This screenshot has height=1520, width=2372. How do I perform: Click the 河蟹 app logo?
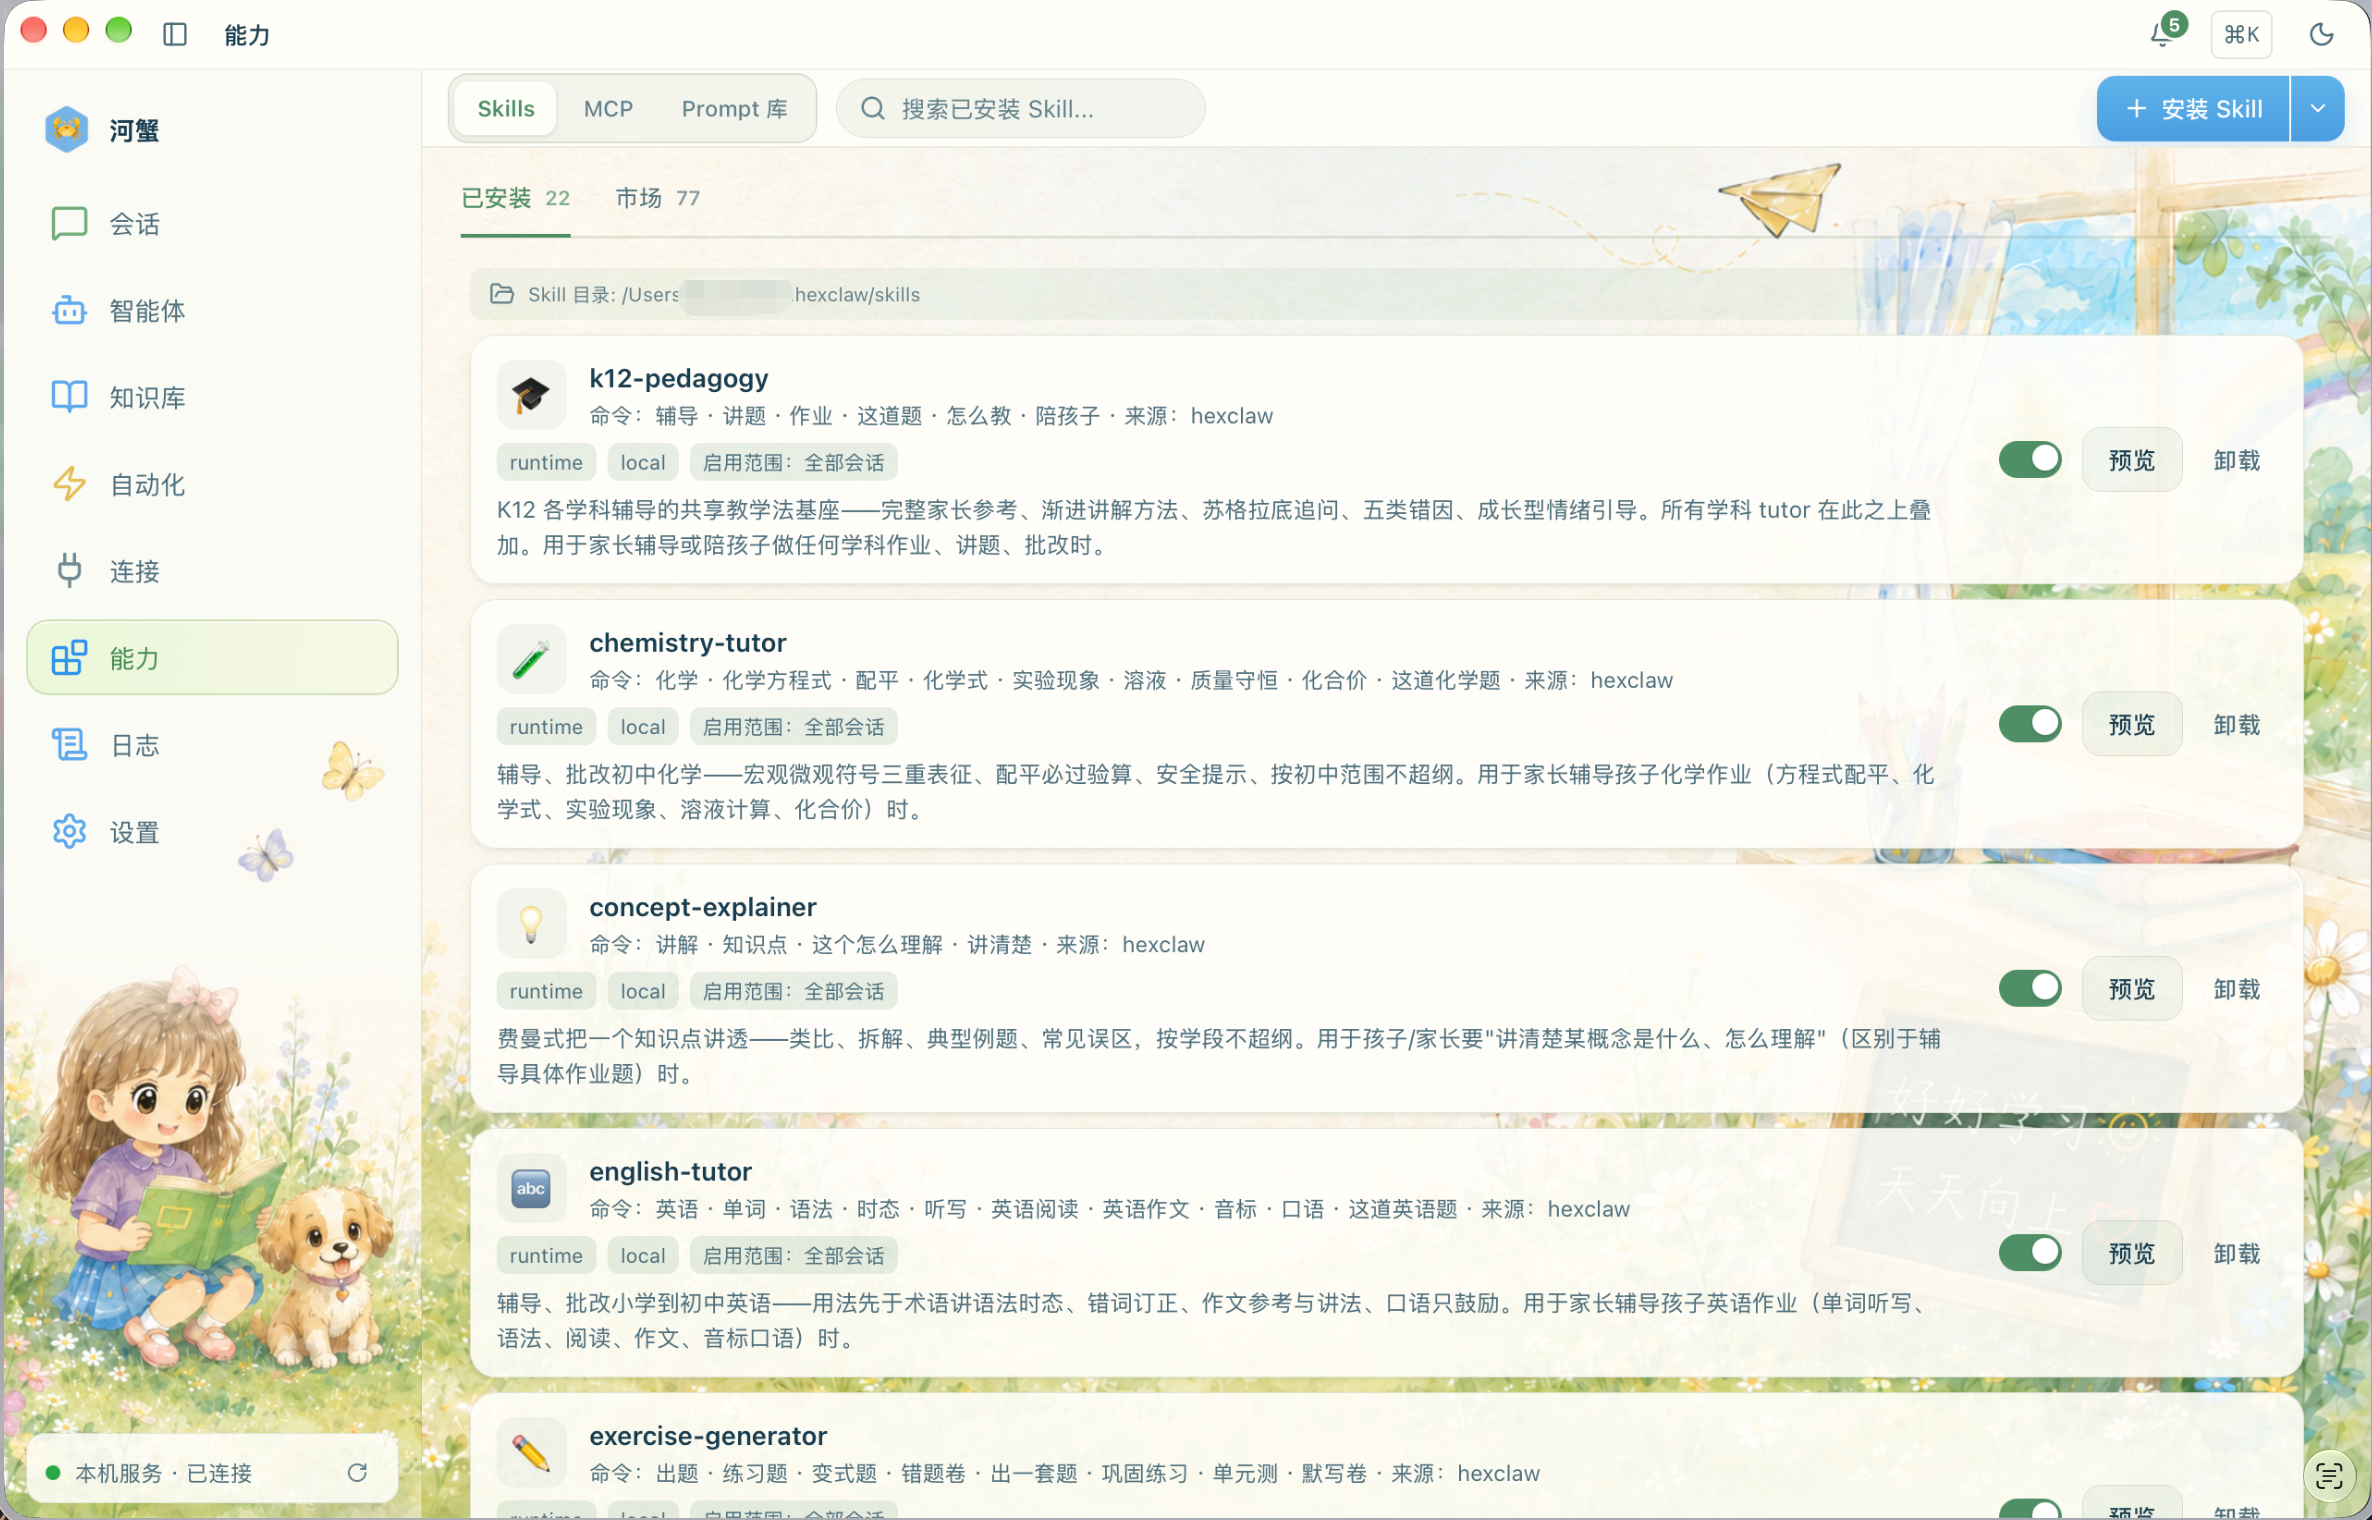coord(66,130)
